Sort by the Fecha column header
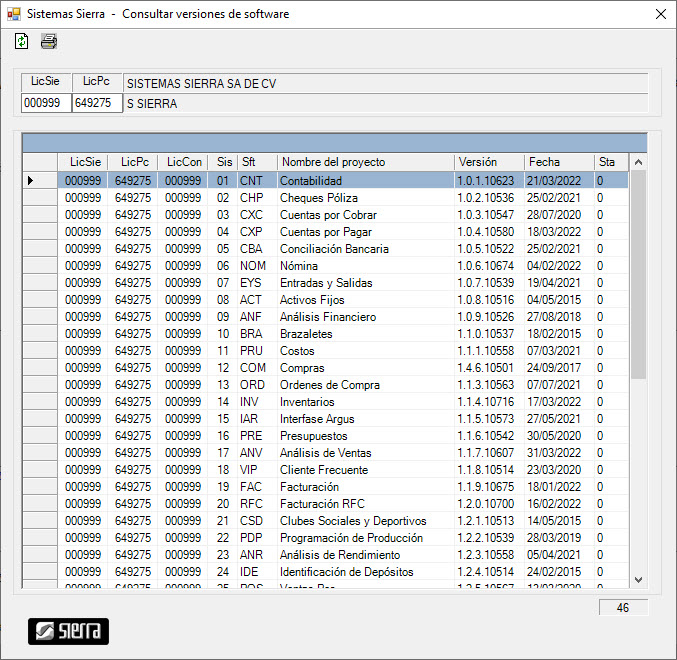The height and width of the screenshot is (660, 677). (558, 162)
